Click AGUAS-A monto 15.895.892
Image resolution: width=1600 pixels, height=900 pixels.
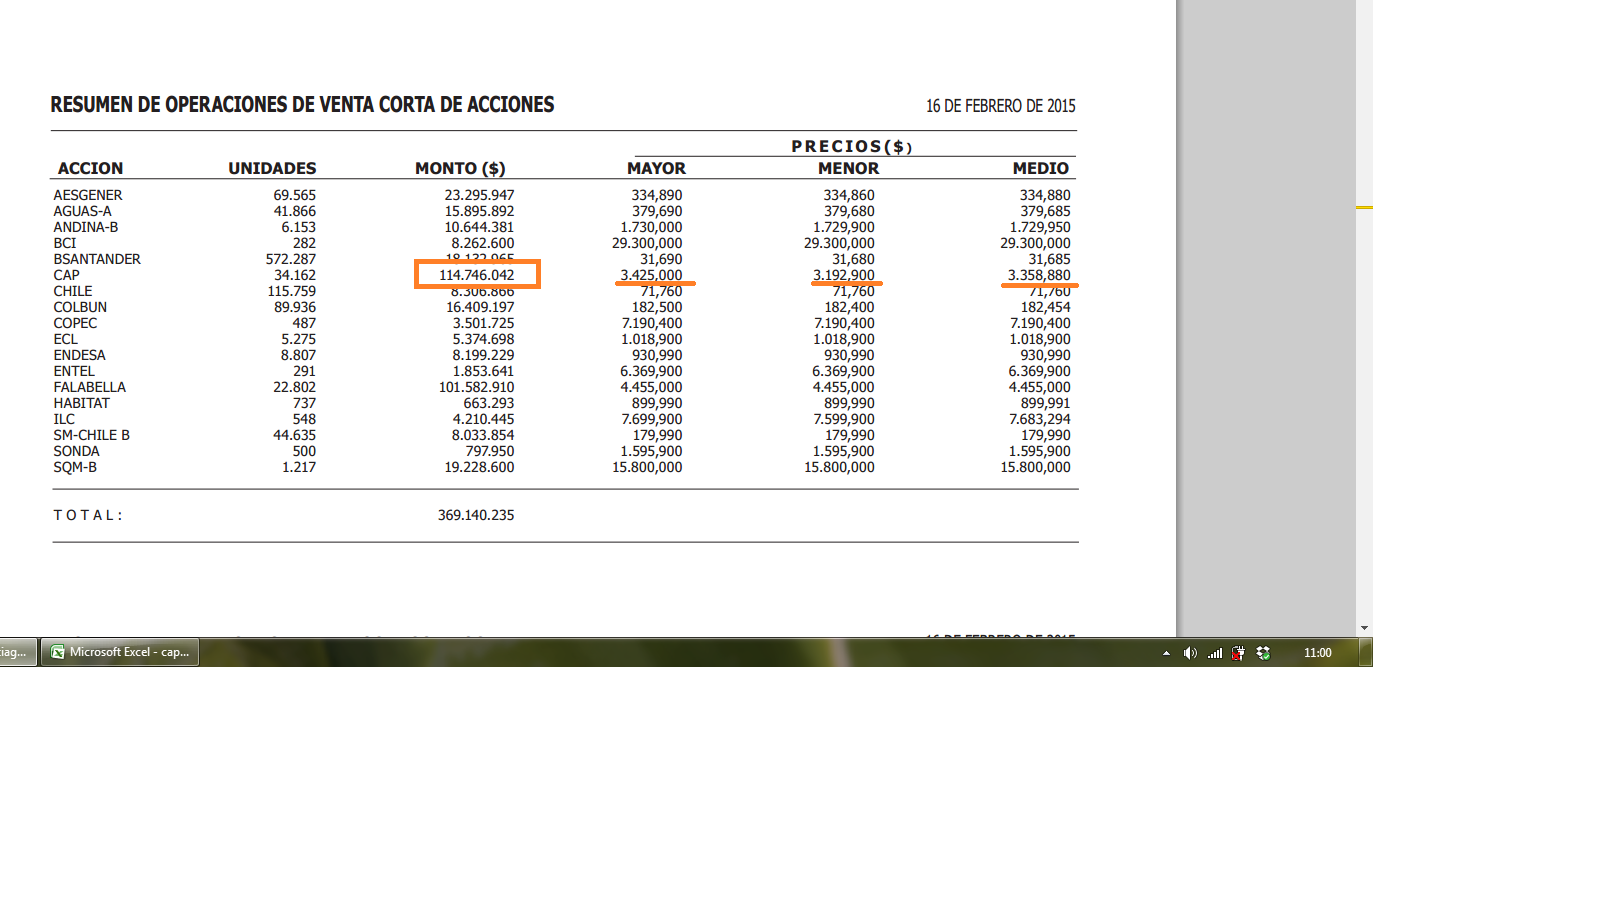[479, 211]
